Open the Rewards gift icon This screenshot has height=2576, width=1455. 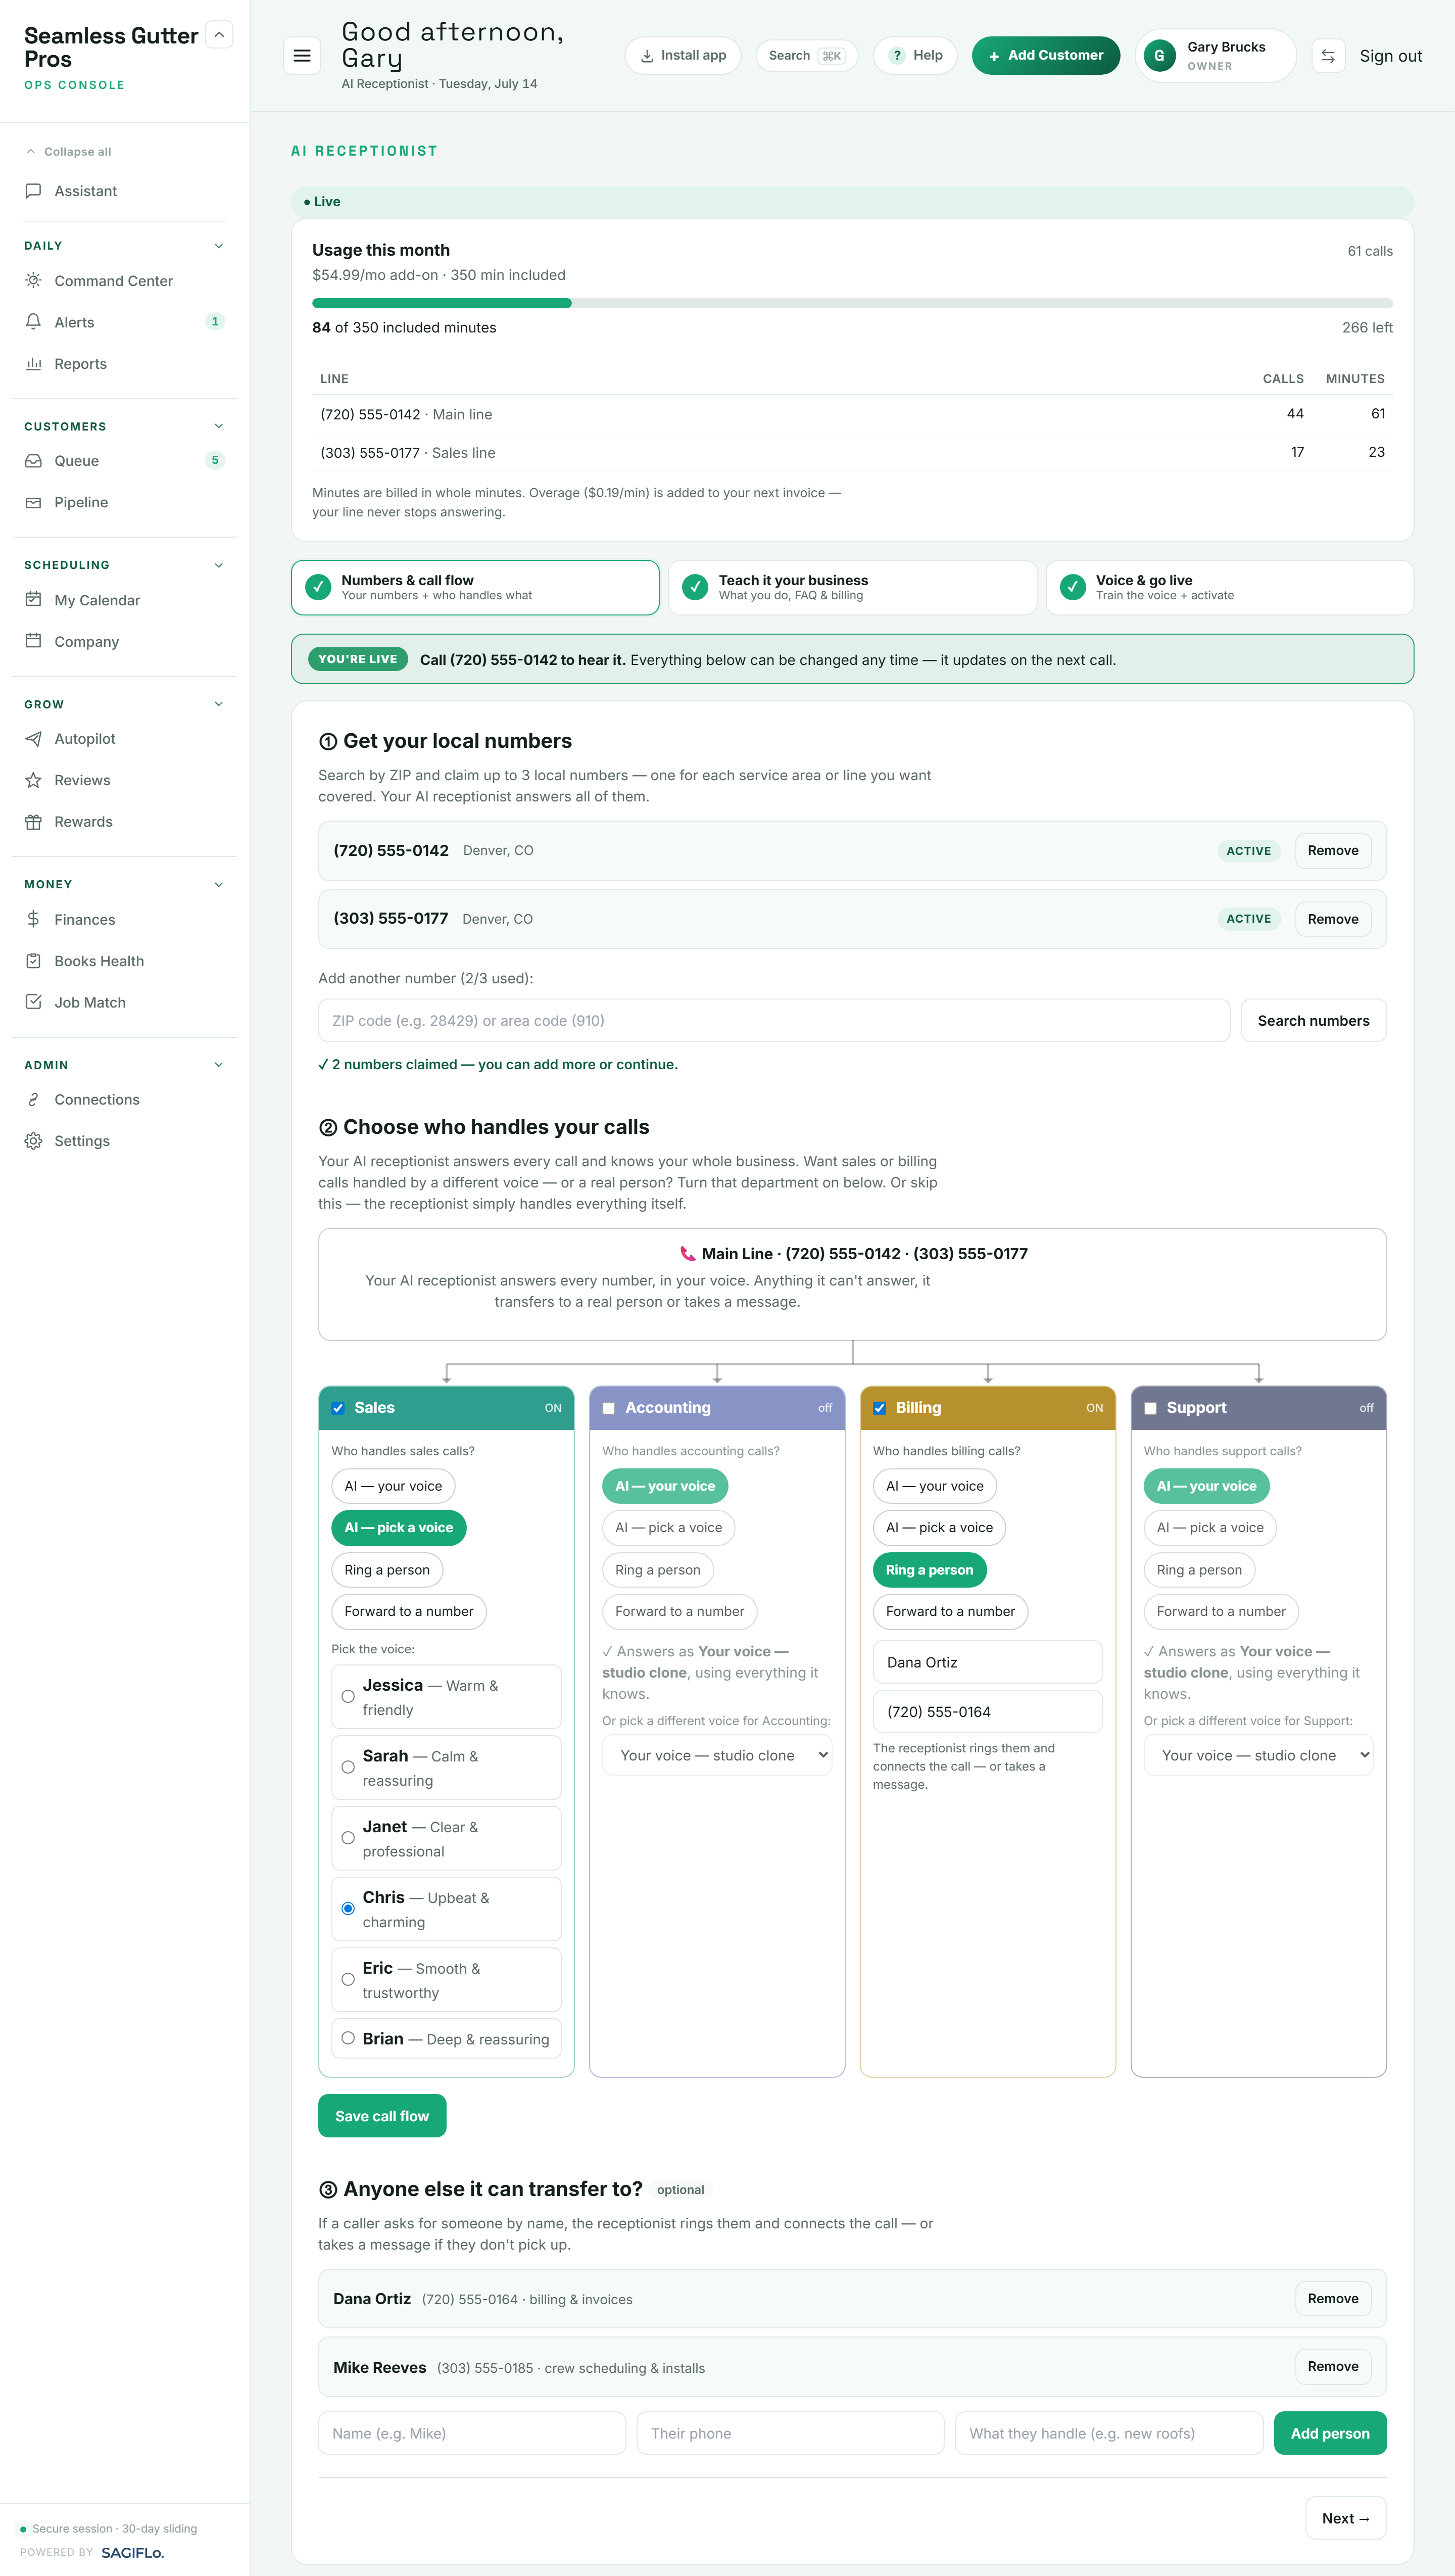pyautogui.click(x=33, y=822)
